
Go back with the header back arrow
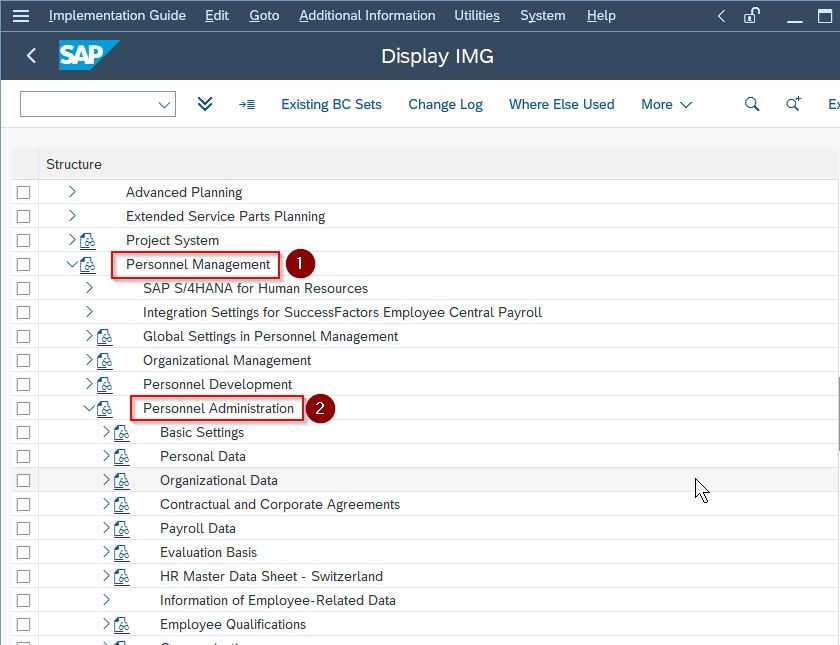[x=32, y=55]
